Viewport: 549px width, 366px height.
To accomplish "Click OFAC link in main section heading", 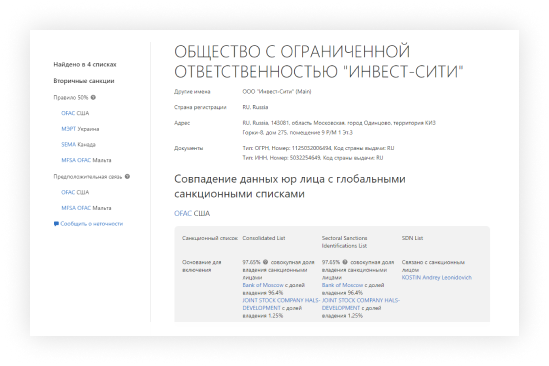I will point(183,213).
